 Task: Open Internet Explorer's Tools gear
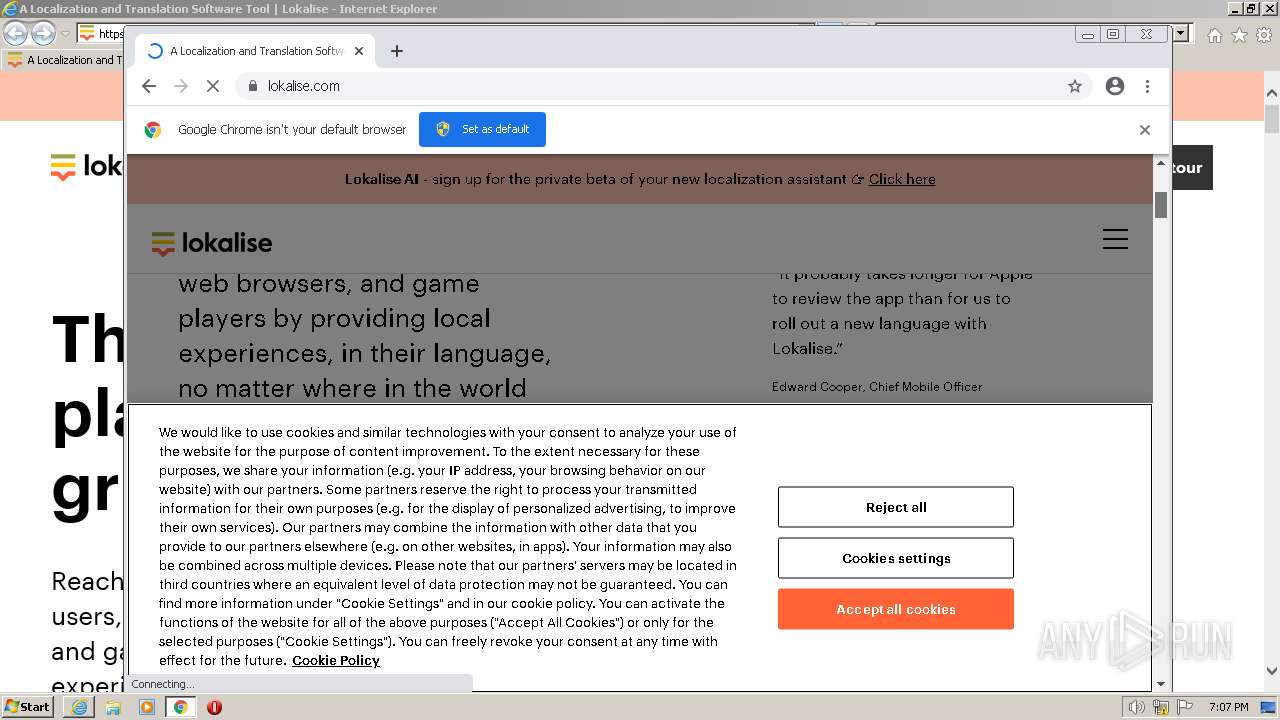(1264, 35)
